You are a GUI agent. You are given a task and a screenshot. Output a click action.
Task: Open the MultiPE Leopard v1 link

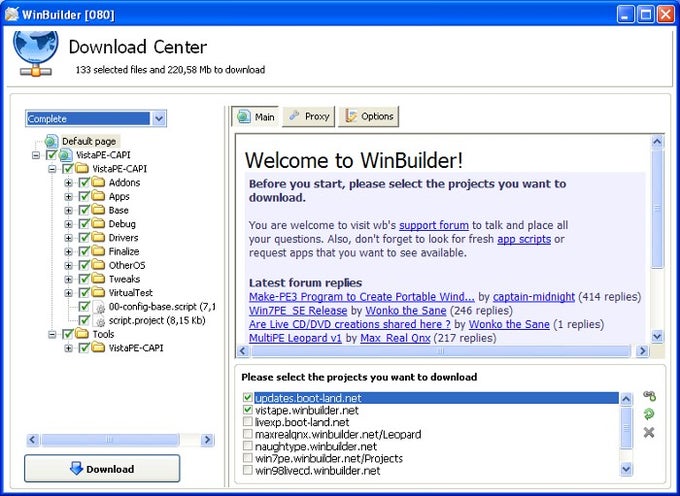[295, 338]
